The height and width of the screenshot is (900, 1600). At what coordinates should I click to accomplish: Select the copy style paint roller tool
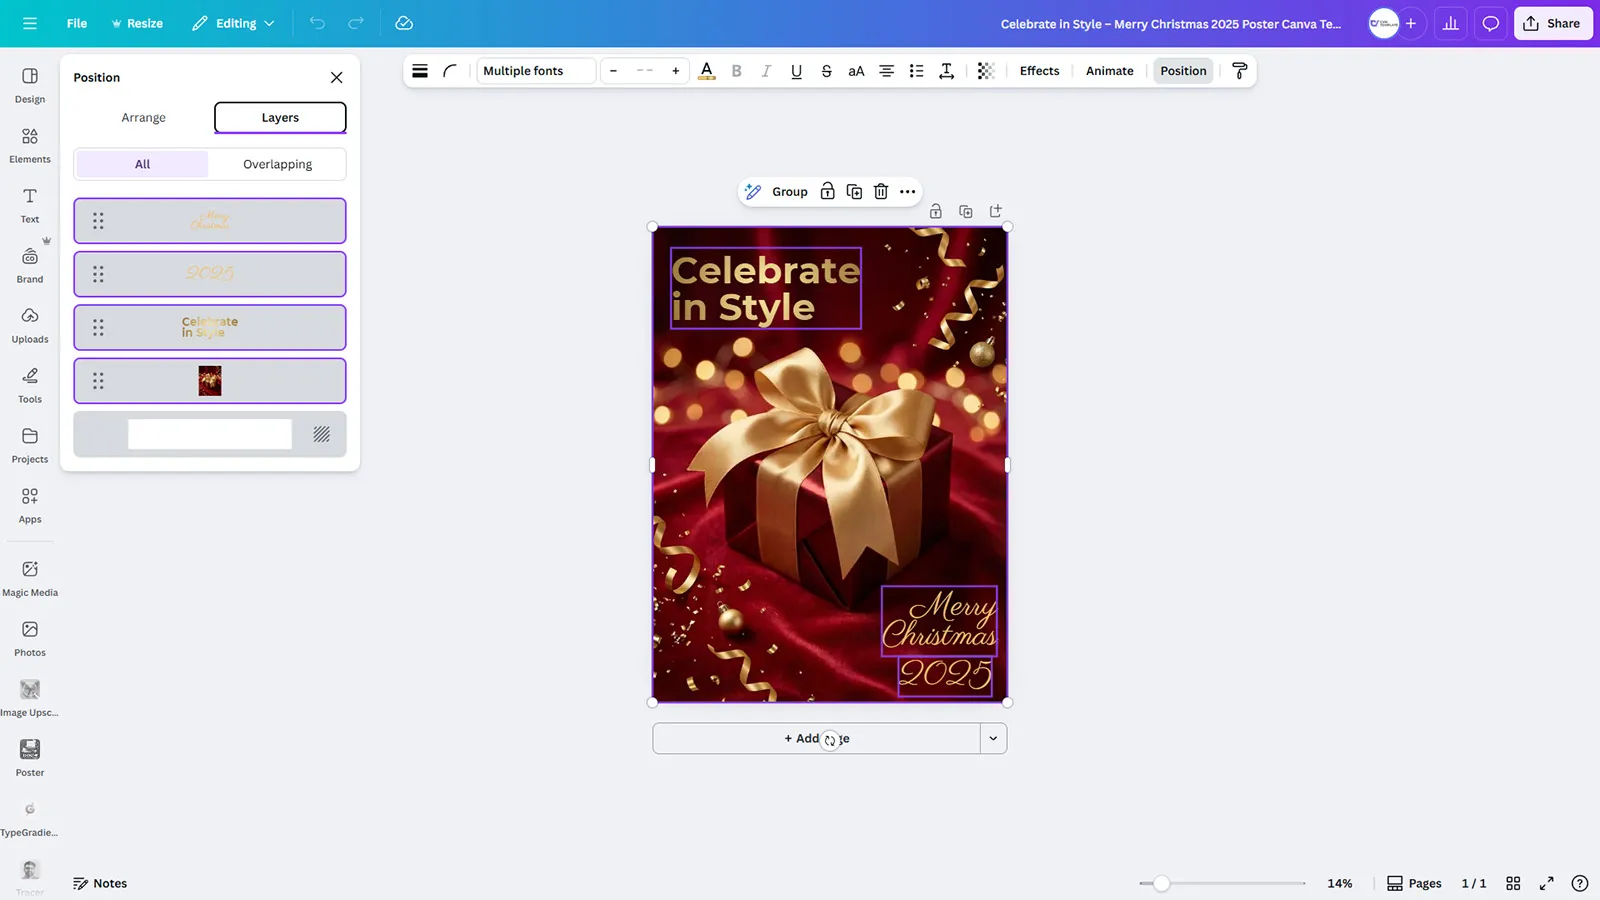pyautogui.click(x=1240, y=71)
